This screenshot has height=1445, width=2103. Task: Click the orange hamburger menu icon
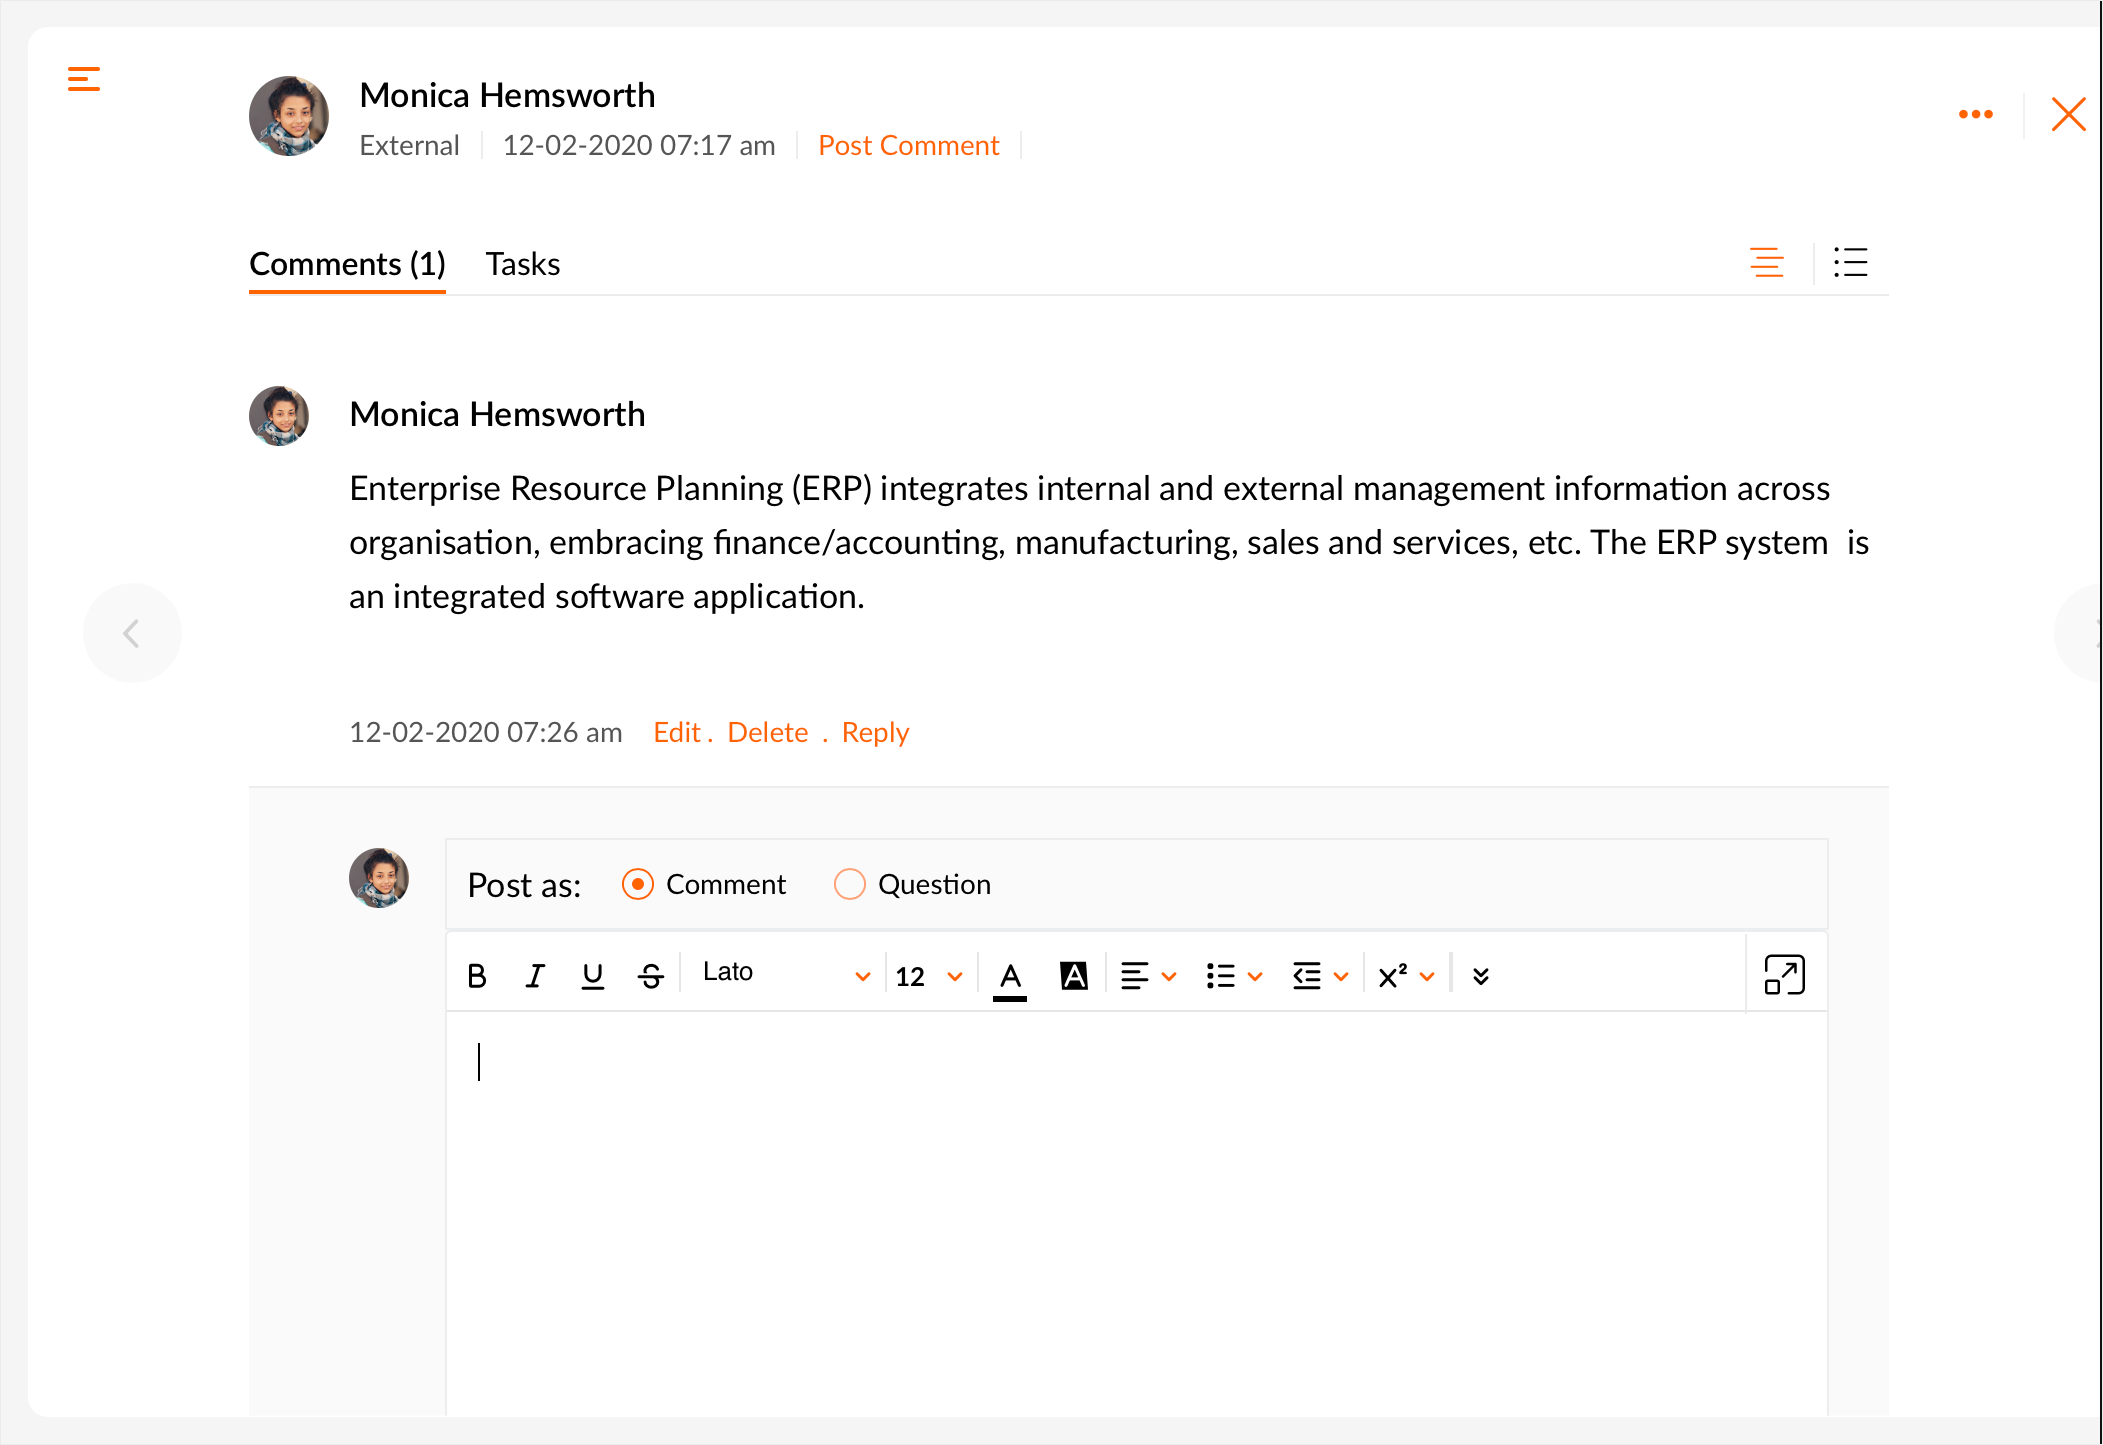click(x=84, y=79)
